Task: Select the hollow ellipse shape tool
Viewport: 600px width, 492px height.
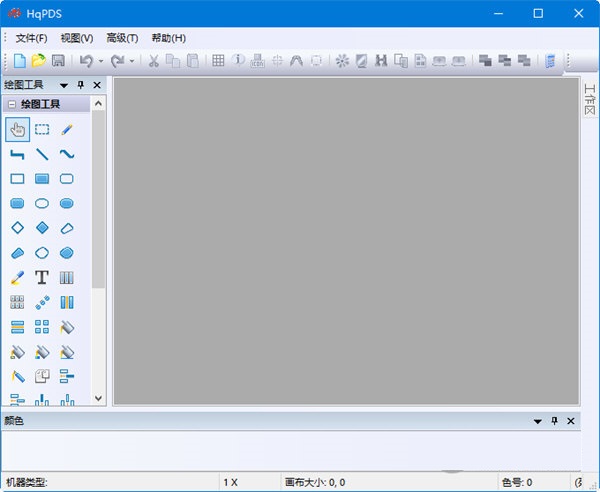Action: click(42, 203)
